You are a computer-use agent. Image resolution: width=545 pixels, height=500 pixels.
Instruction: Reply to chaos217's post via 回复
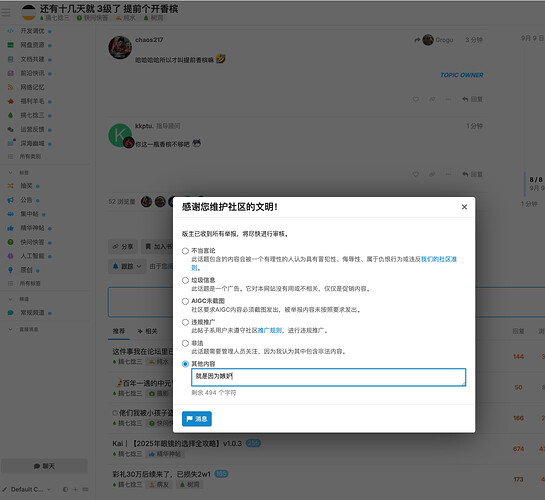point(472,99)
